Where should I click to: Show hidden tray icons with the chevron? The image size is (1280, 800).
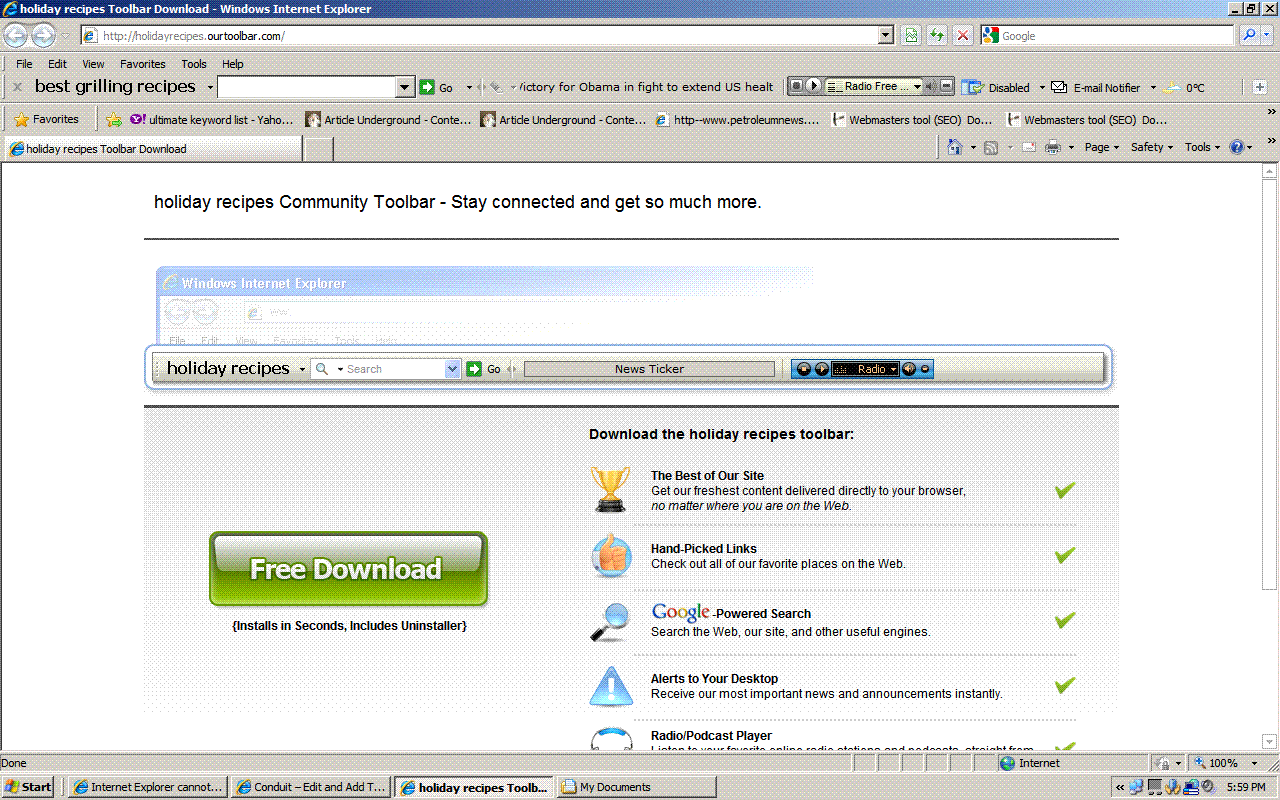click(x=1120, y=788)
